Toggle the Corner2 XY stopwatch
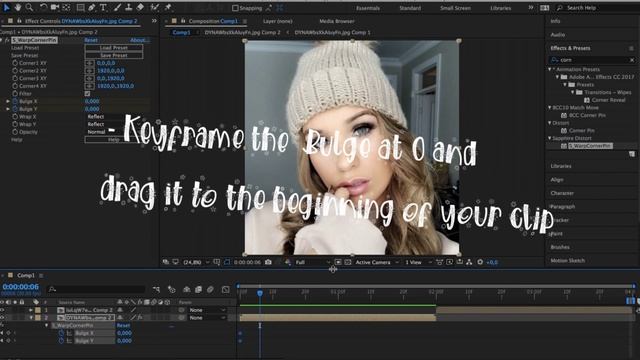 15,71
